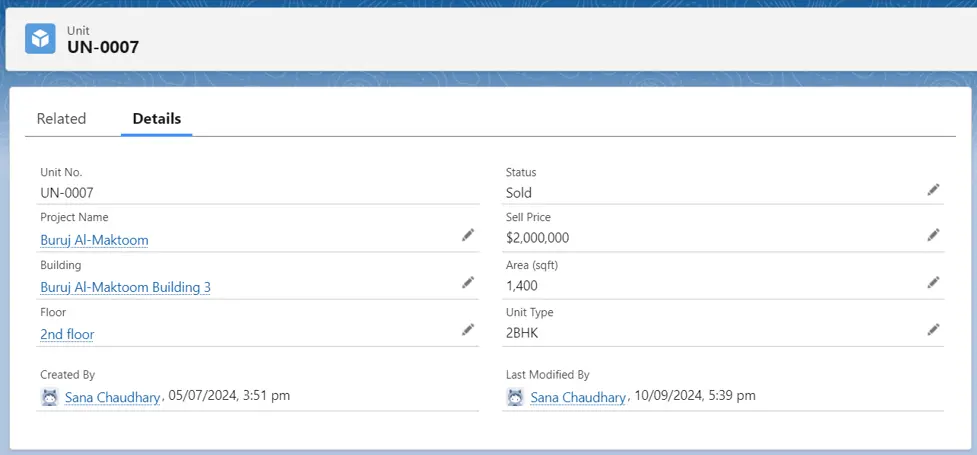The height and width of the screenshot is (455, 977).
Task: Click the Last Modified By user avatar
Action: [x=515, y=397]
